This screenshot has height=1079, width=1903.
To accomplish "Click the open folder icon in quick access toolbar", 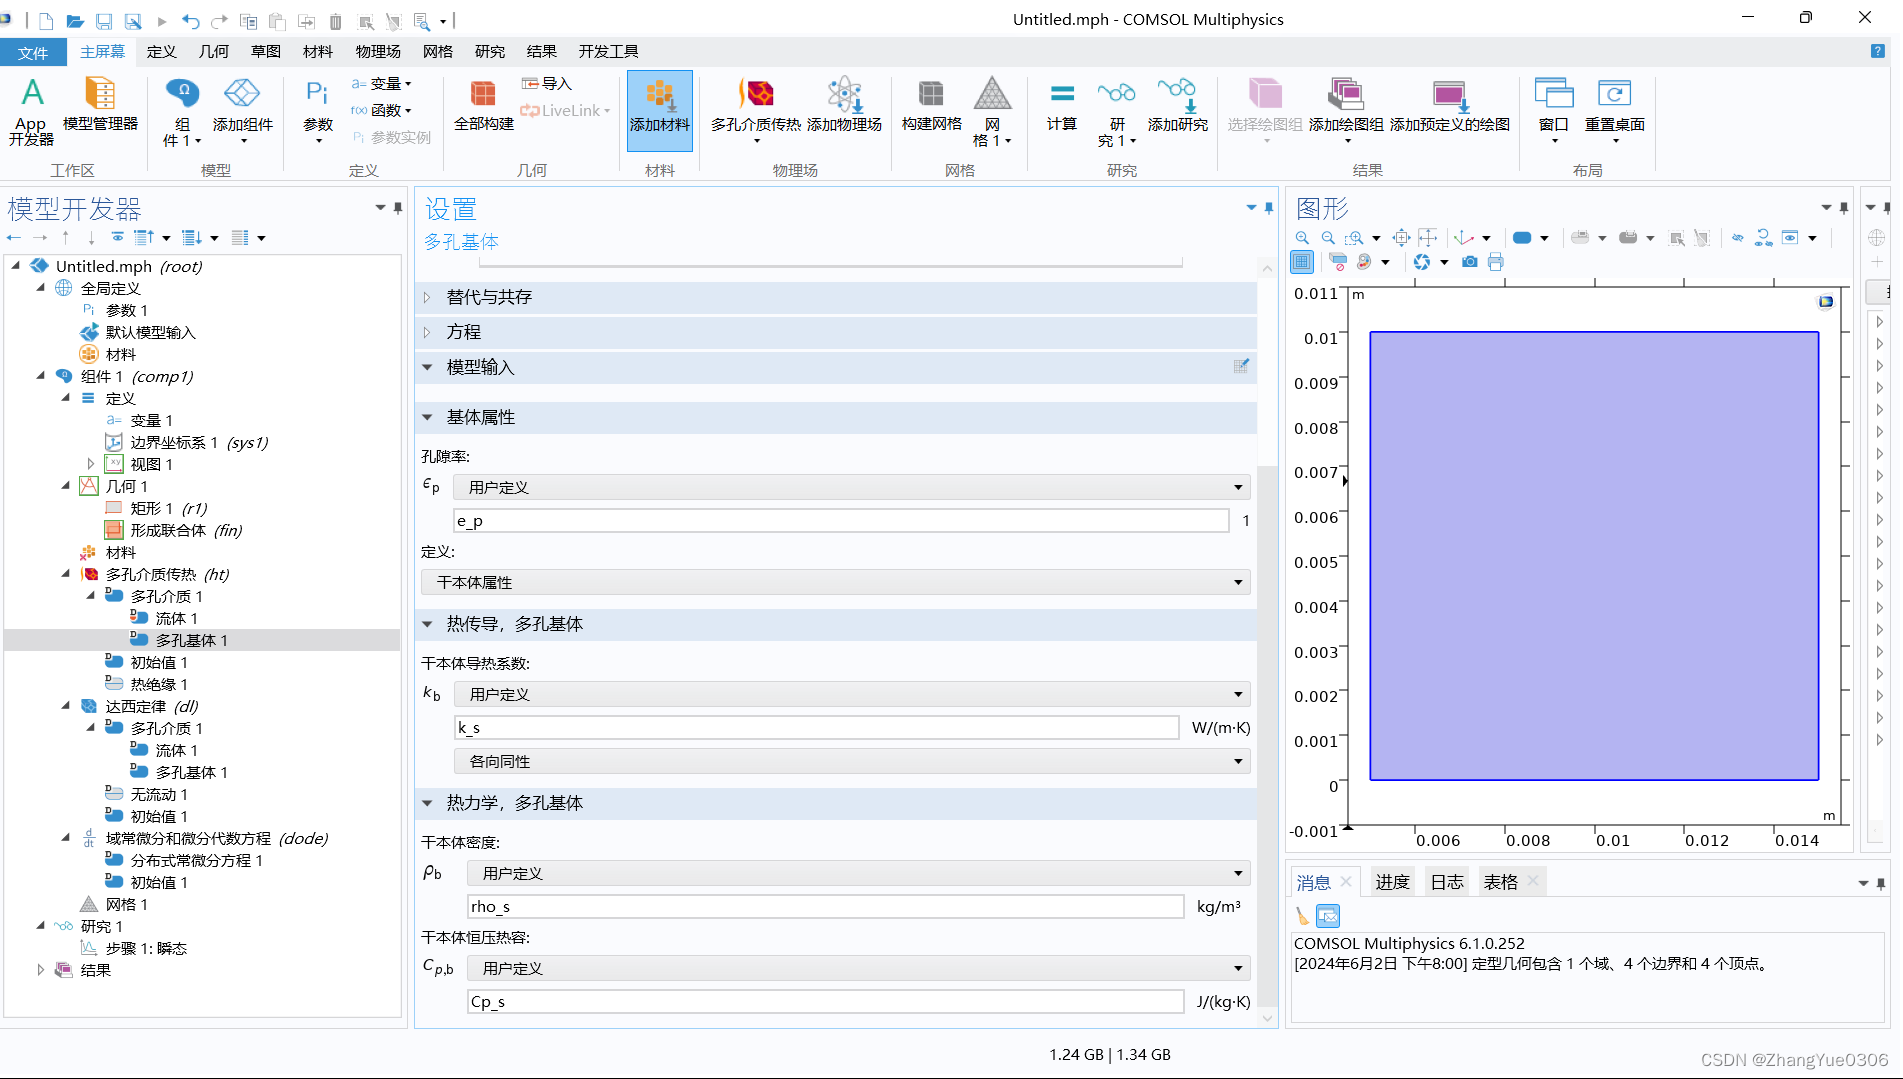I will (75, 20).
